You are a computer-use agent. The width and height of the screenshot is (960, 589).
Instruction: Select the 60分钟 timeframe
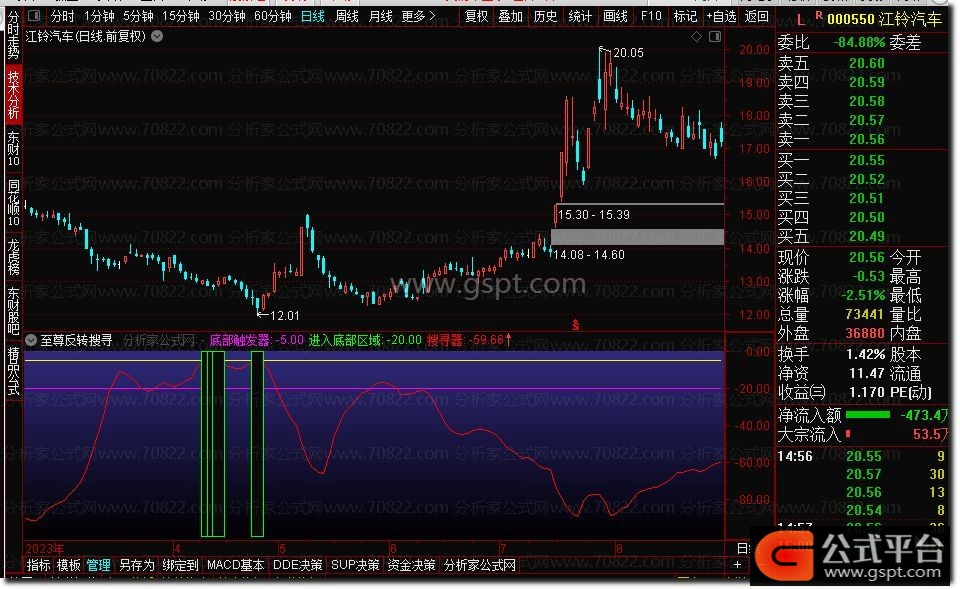(x=273, y=16)
